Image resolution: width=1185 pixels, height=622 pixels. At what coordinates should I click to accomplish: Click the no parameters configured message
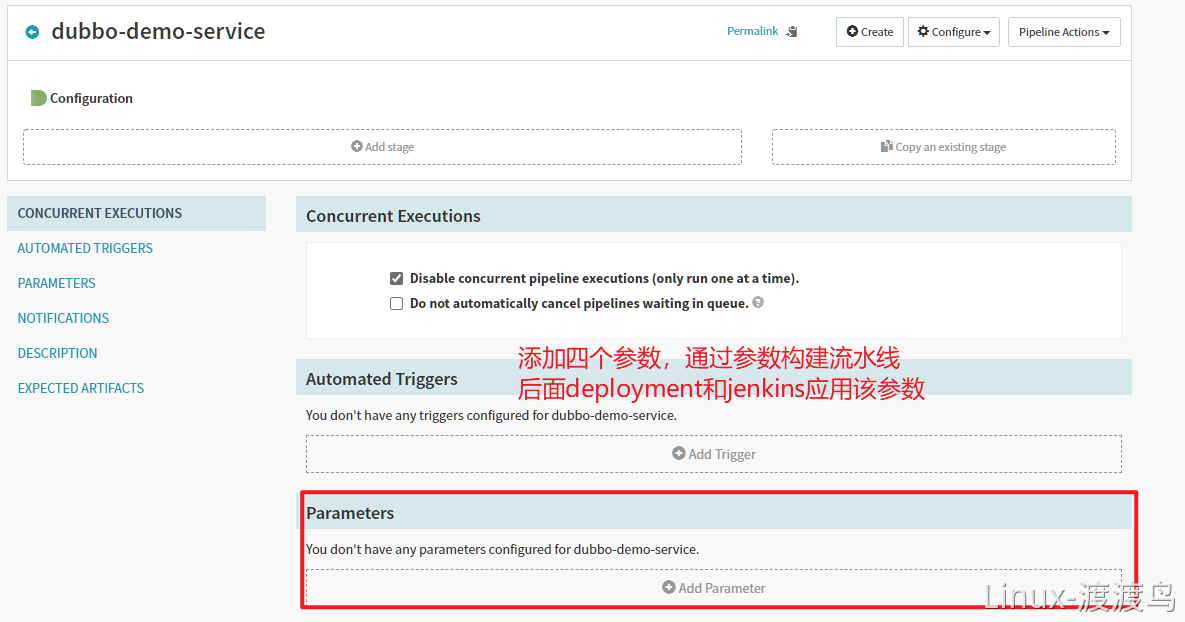503,549
